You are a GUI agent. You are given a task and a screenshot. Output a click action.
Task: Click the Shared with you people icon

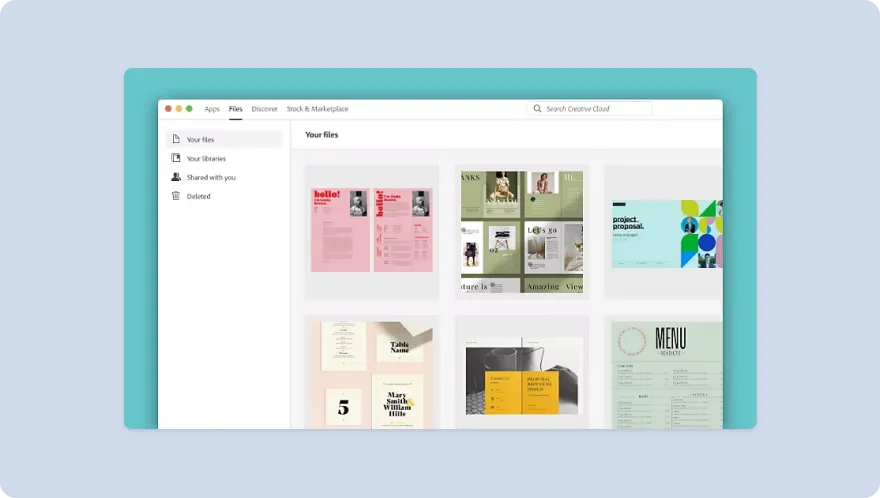(176, 177)
